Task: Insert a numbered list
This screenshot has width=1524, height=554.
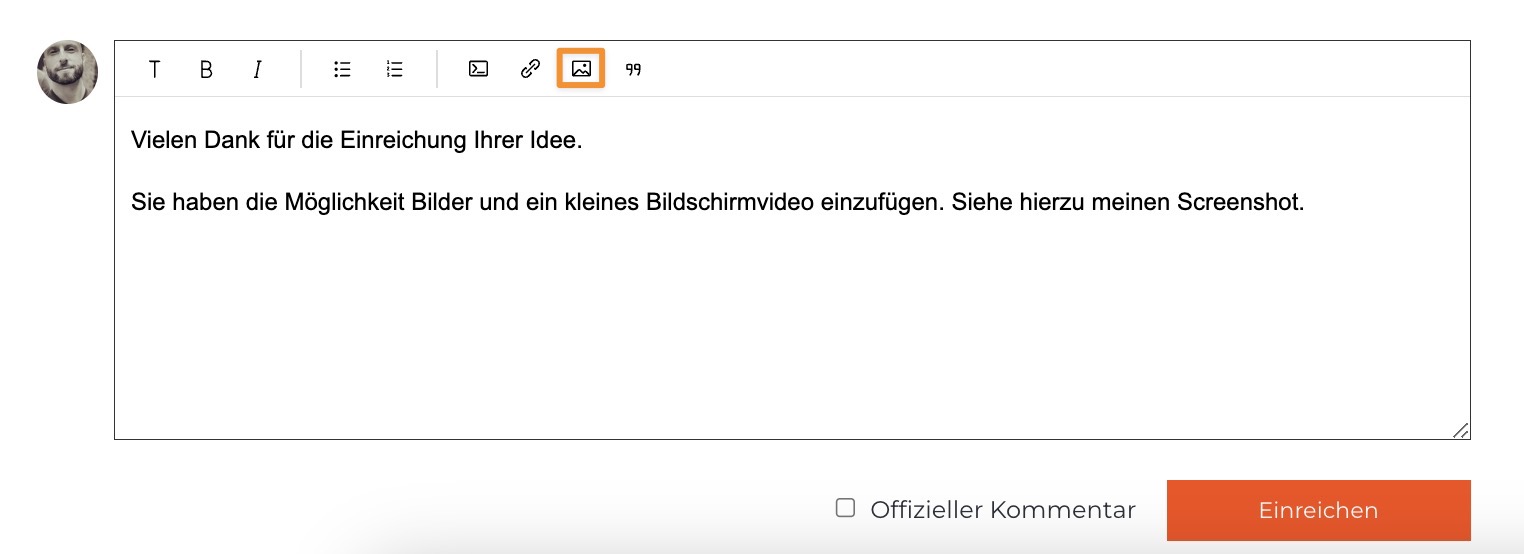Action: pyautogui.click(x=394, y=69)
